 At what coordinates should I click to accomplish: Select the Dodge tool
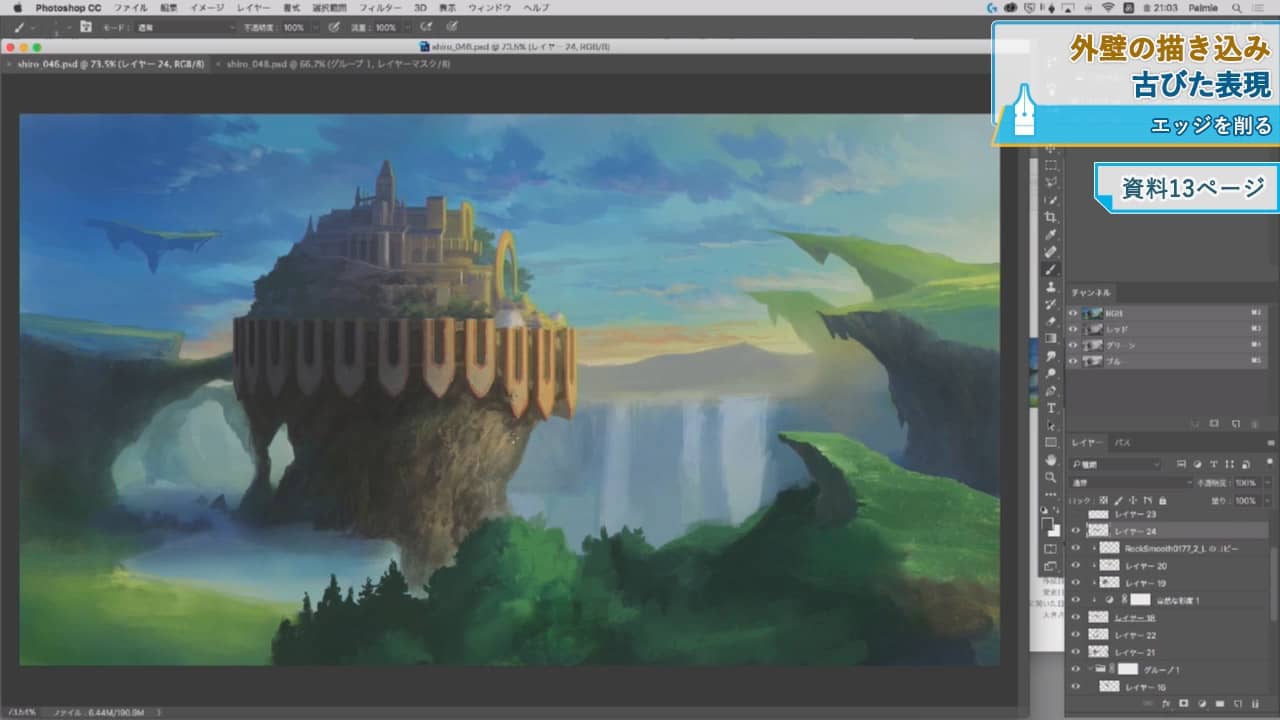tap(1051, 373)
